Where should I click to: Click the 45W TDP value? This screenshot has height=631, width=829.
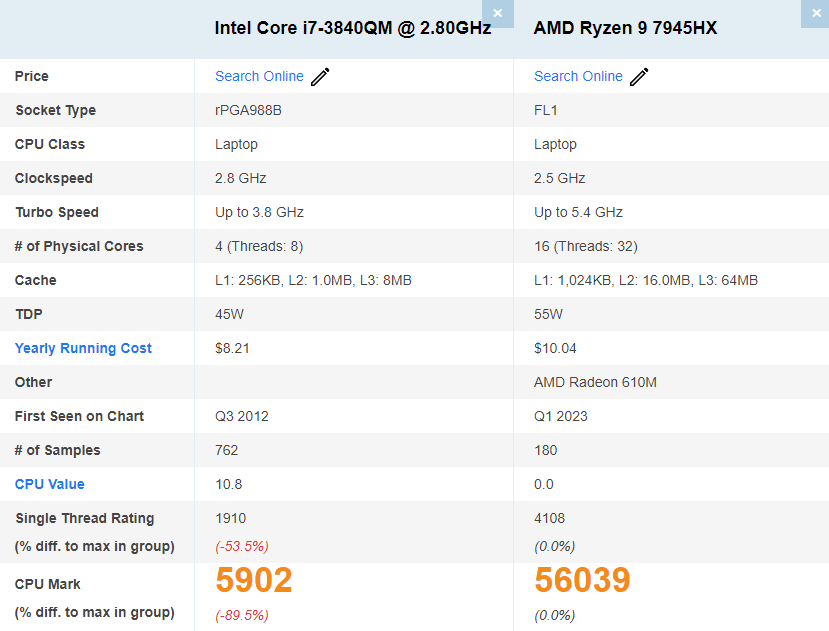[x=229, y=314]
